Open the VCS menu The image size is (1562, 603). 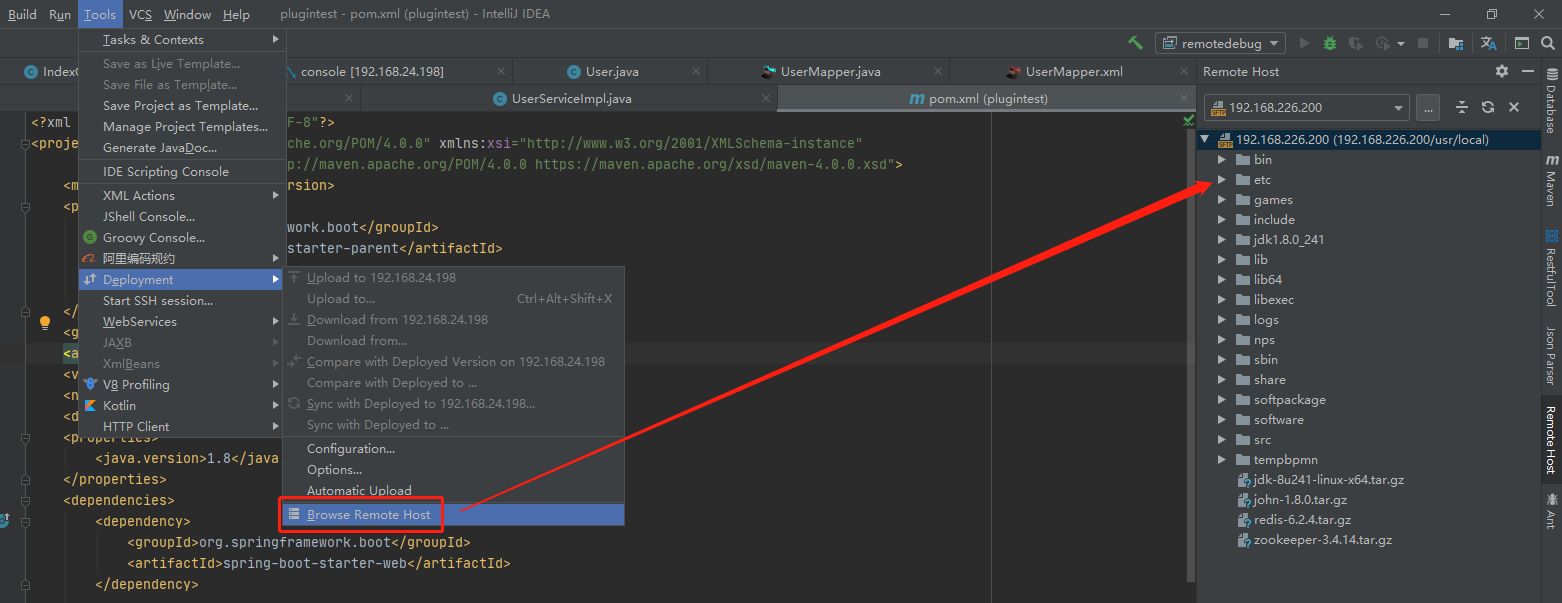click(x=141, y=14)
